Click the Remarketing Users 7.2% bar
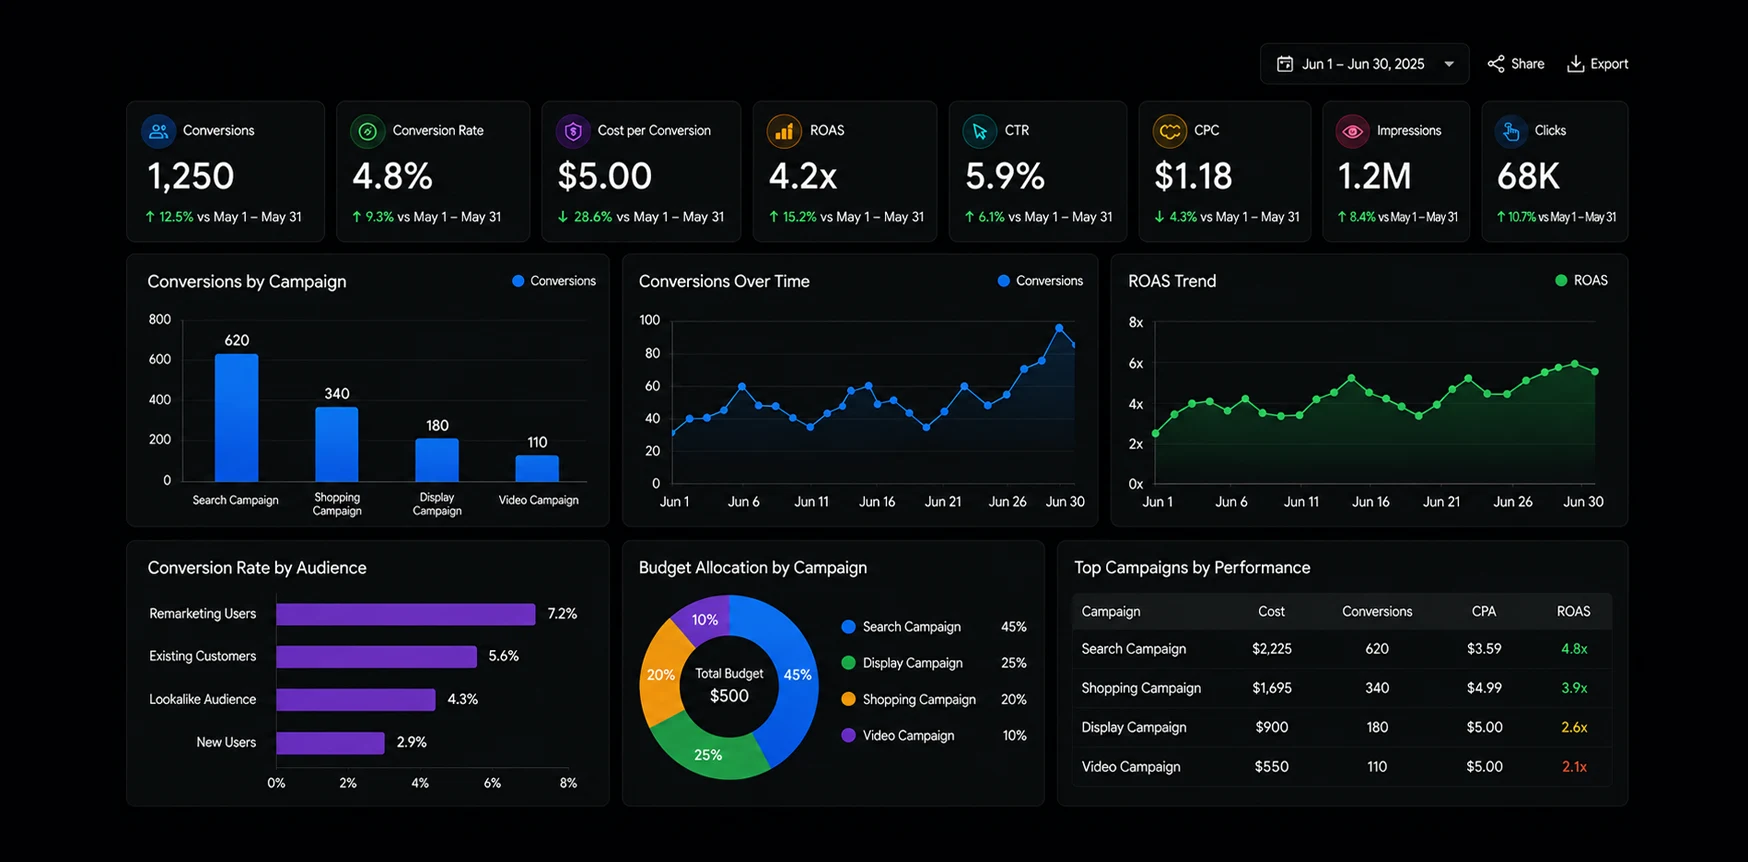Viewport: 1748px width, 862px height. (x=406, y=614)
